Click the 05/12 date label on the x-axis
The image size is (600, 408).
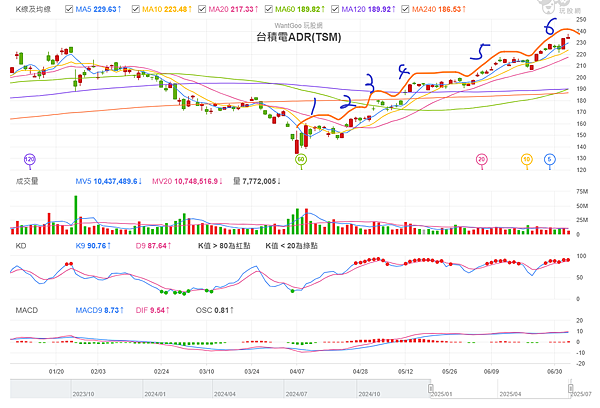[x=405, y=371]
